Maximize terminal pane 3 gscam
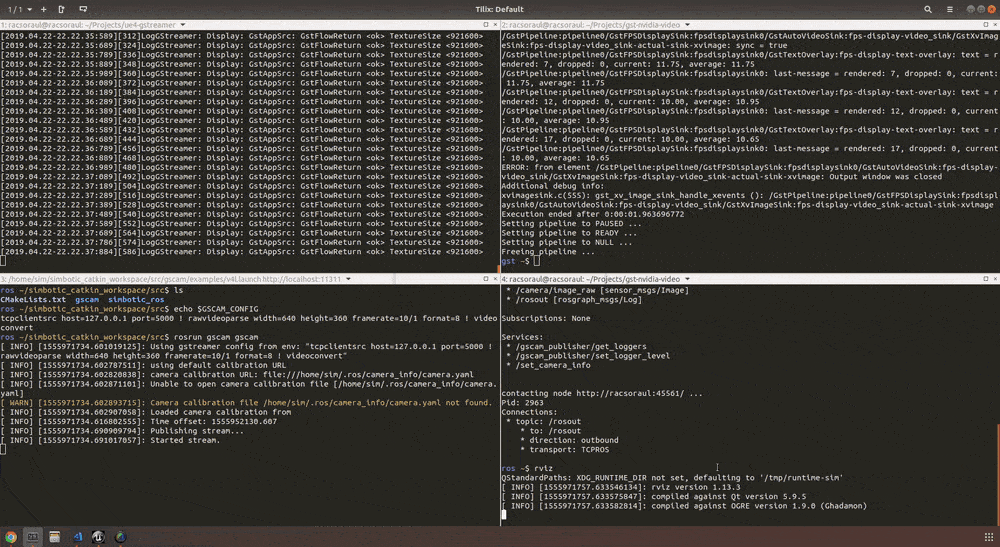Screen dimensions: 1000x547 (x=486, y=279)
